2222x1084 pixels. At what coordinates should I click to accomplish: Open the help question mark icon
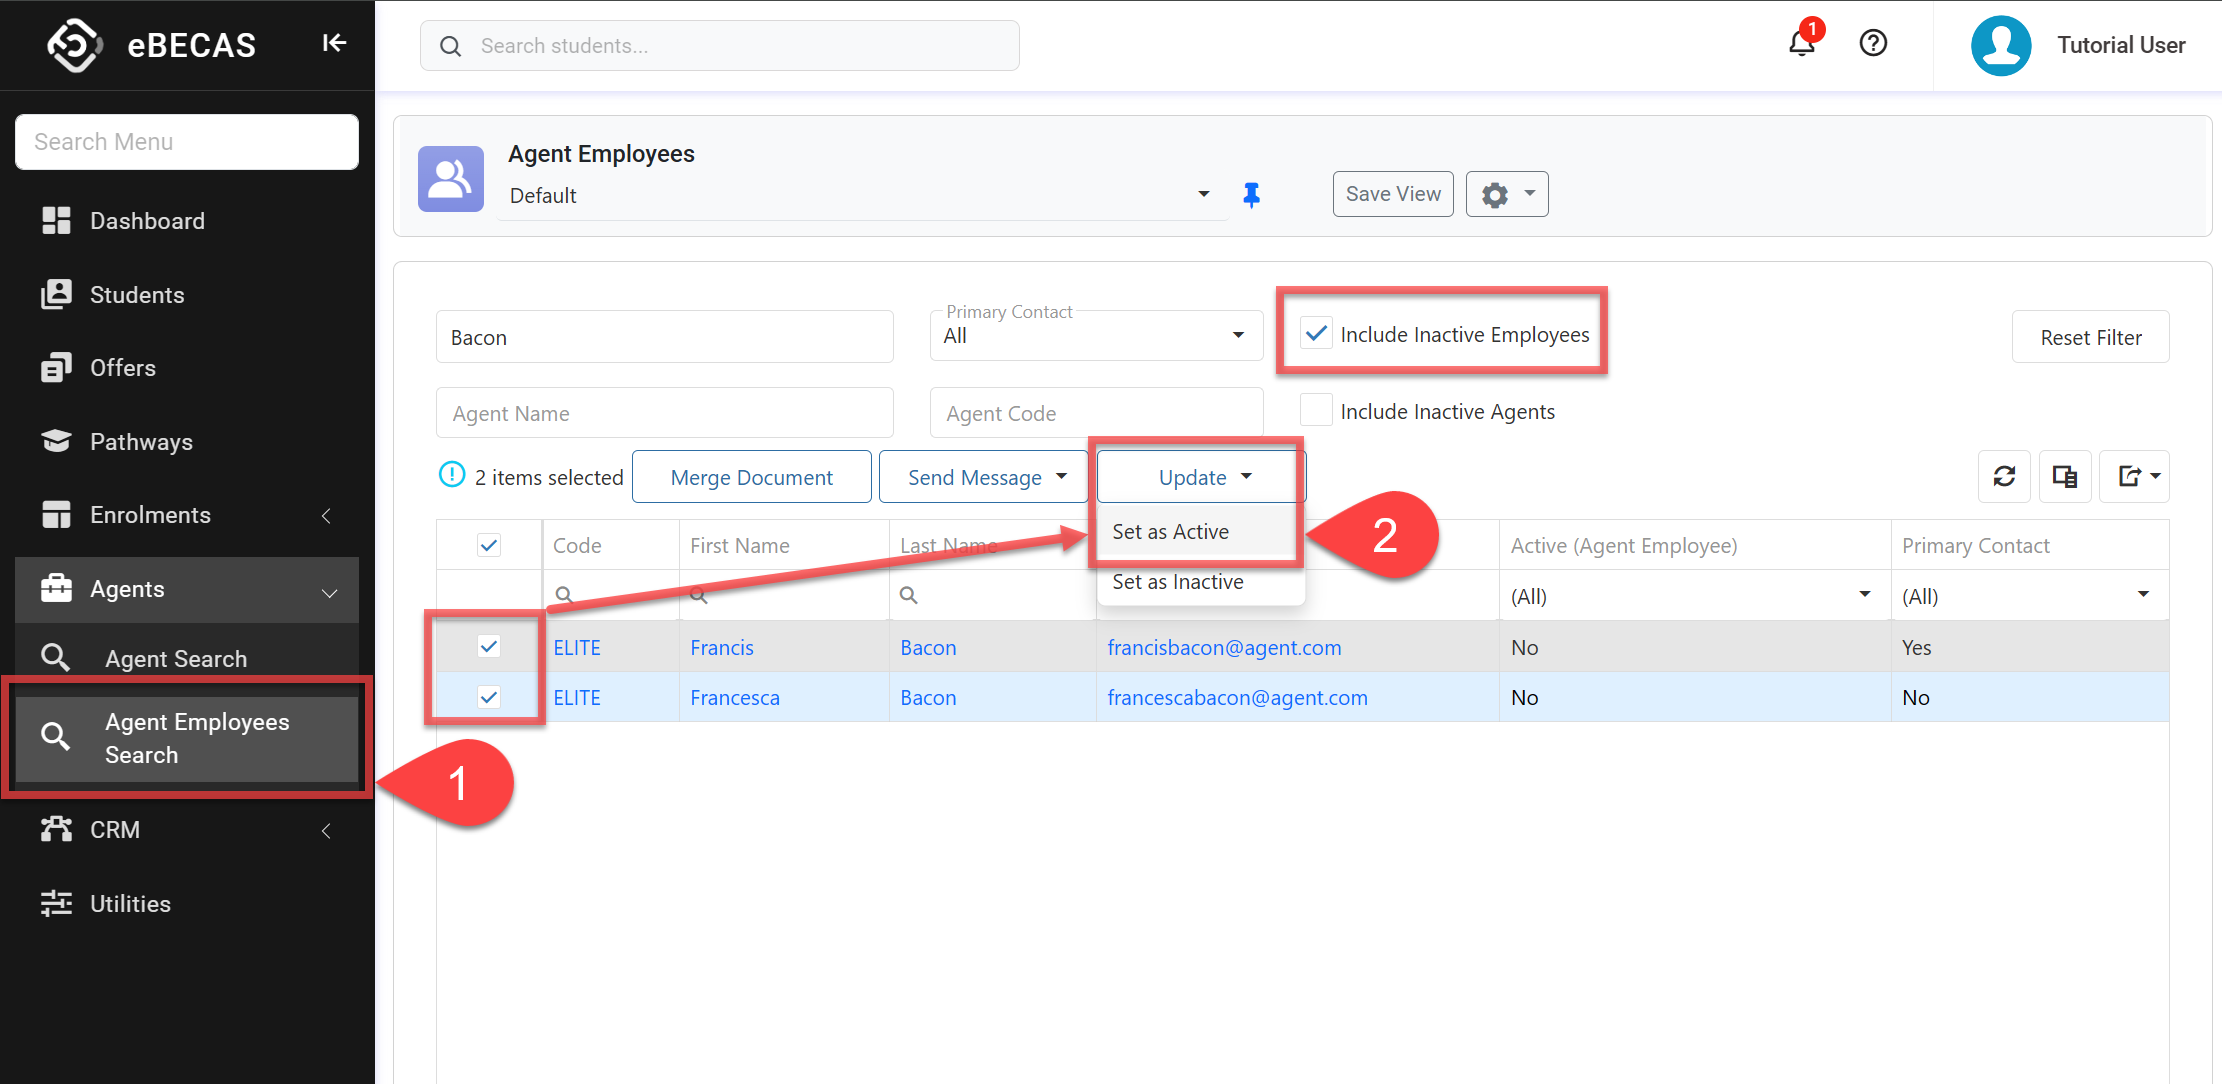pyautogui.click(x=1873, y=43)
